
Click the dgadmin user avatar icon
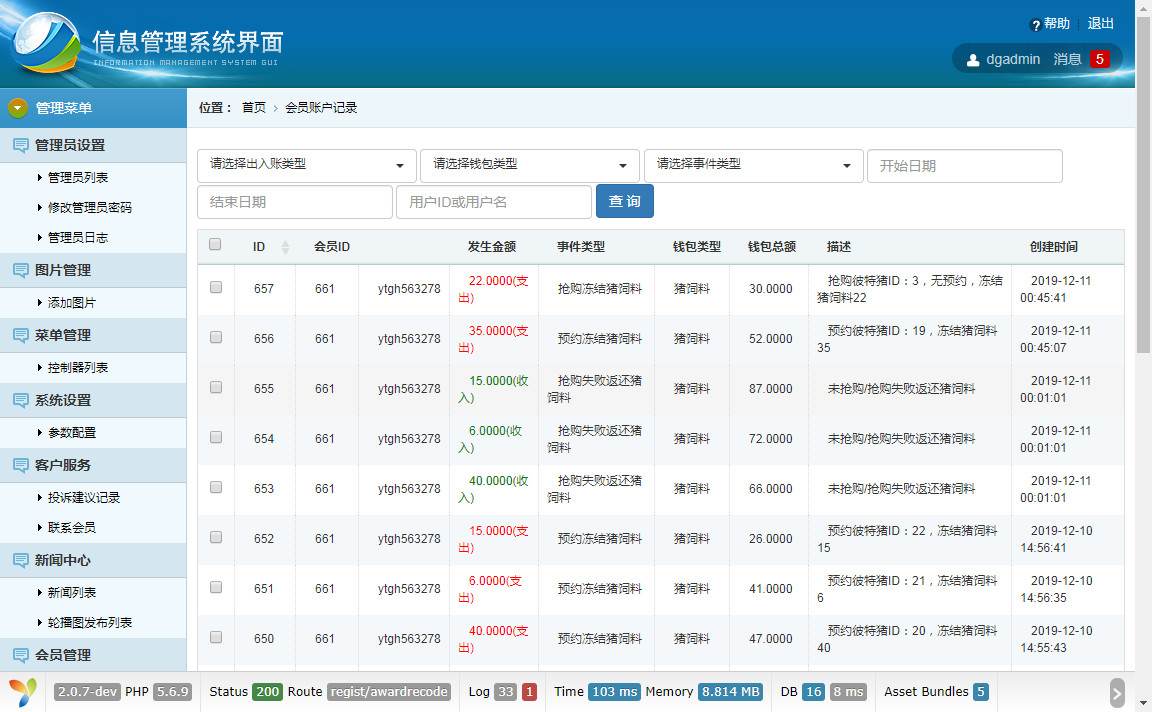click(973, 60)
